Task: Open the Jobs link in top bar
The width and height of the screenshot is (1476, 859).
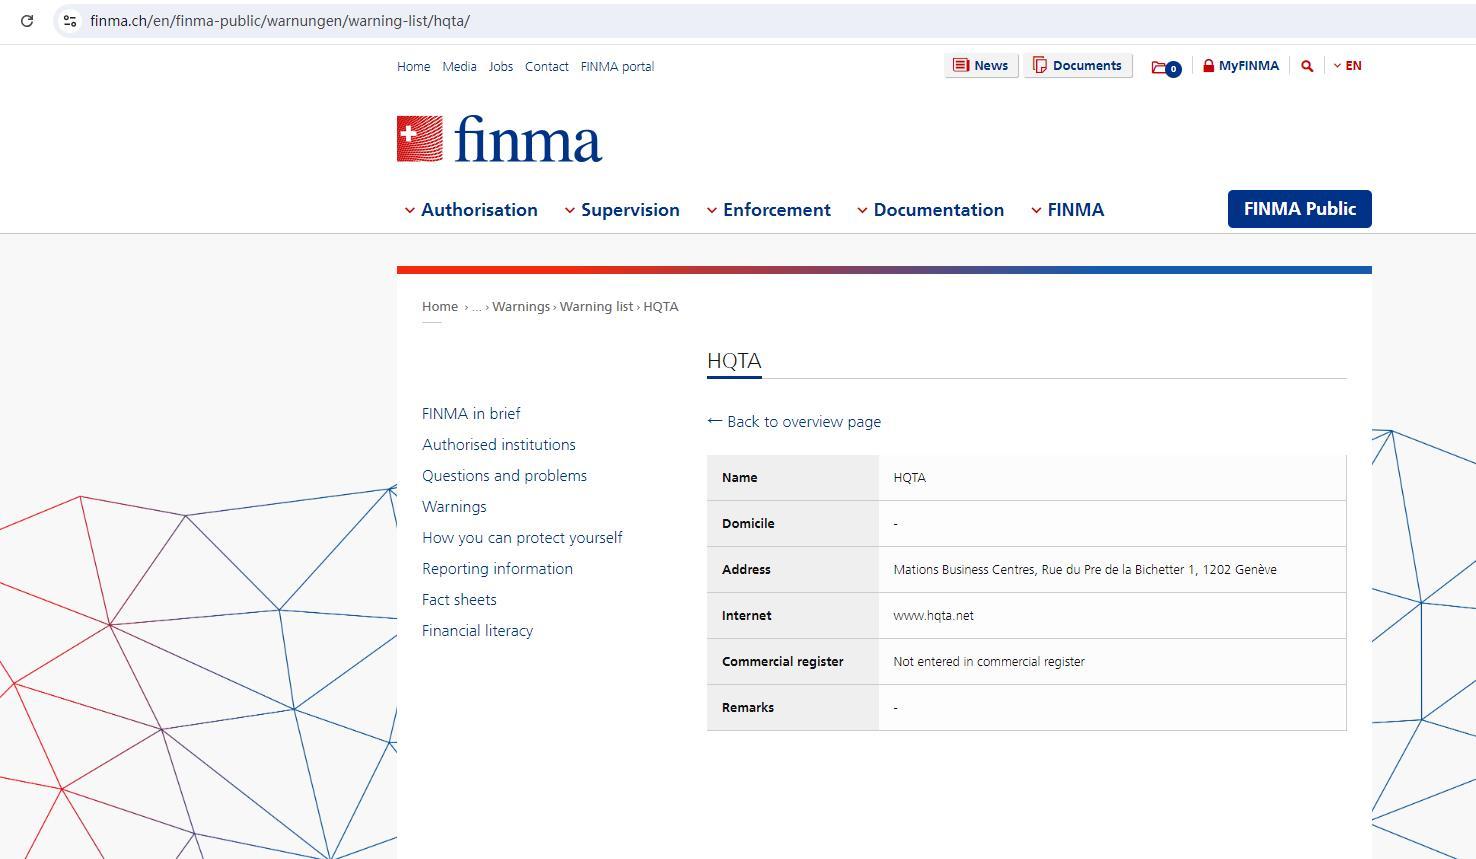Action: (x=500, y=67)
